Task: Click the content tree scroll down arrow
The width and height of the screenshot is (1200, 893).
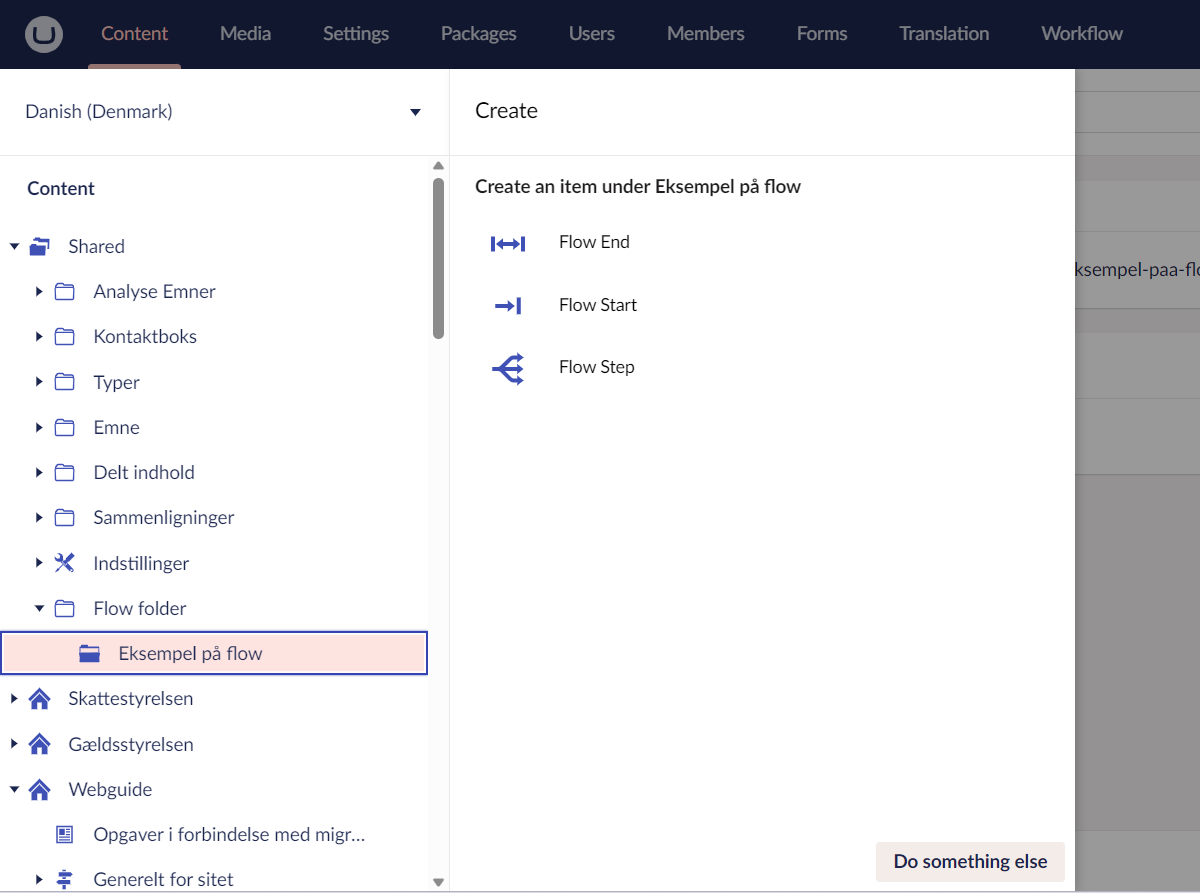Action: coord(438,881)
